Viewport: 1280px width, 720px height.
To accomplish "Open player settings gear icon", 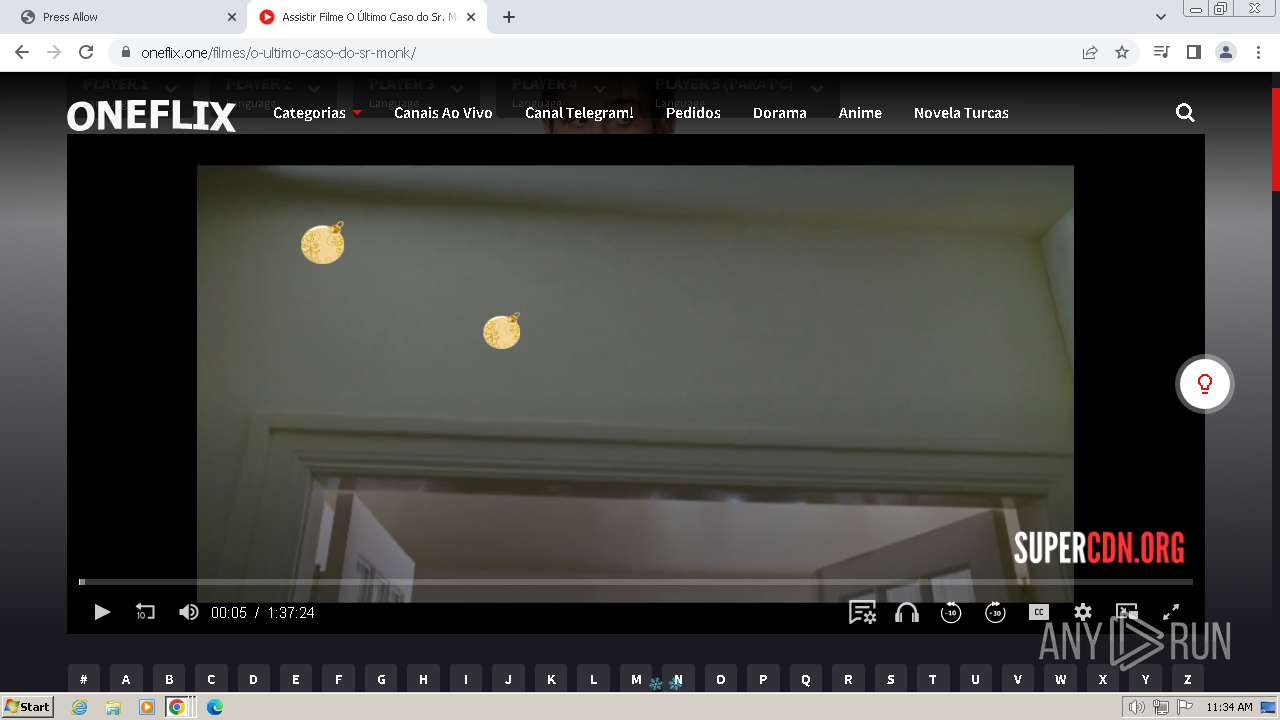I will (x=1083, y=612).
